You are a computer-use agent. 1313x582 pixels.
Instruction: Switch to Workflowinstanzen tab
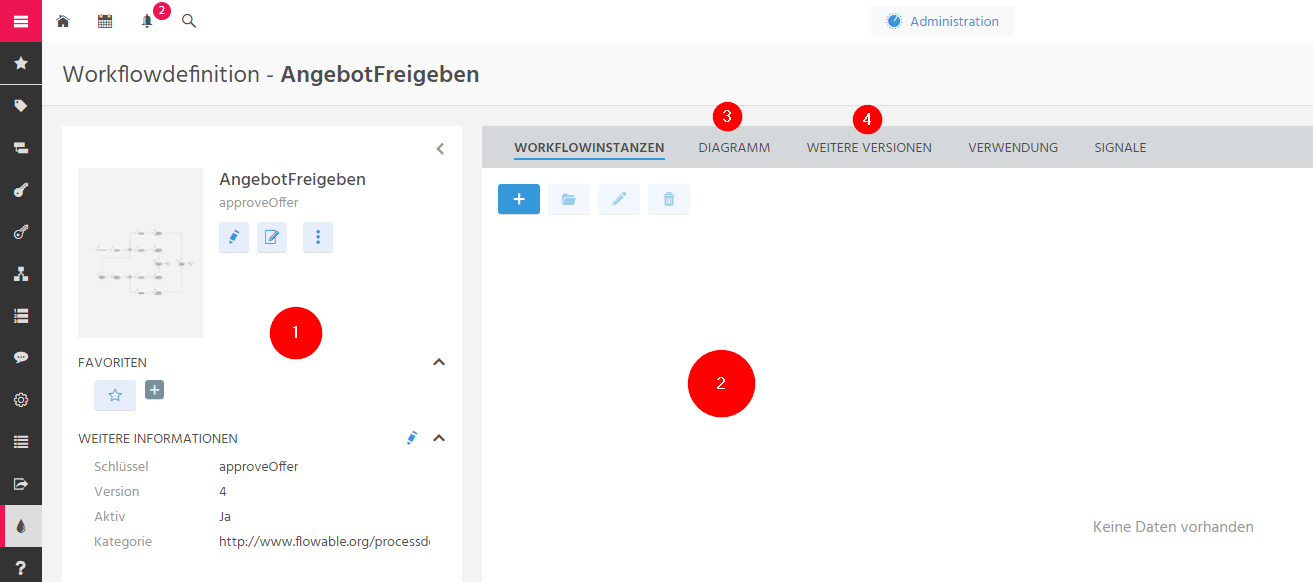589,147
